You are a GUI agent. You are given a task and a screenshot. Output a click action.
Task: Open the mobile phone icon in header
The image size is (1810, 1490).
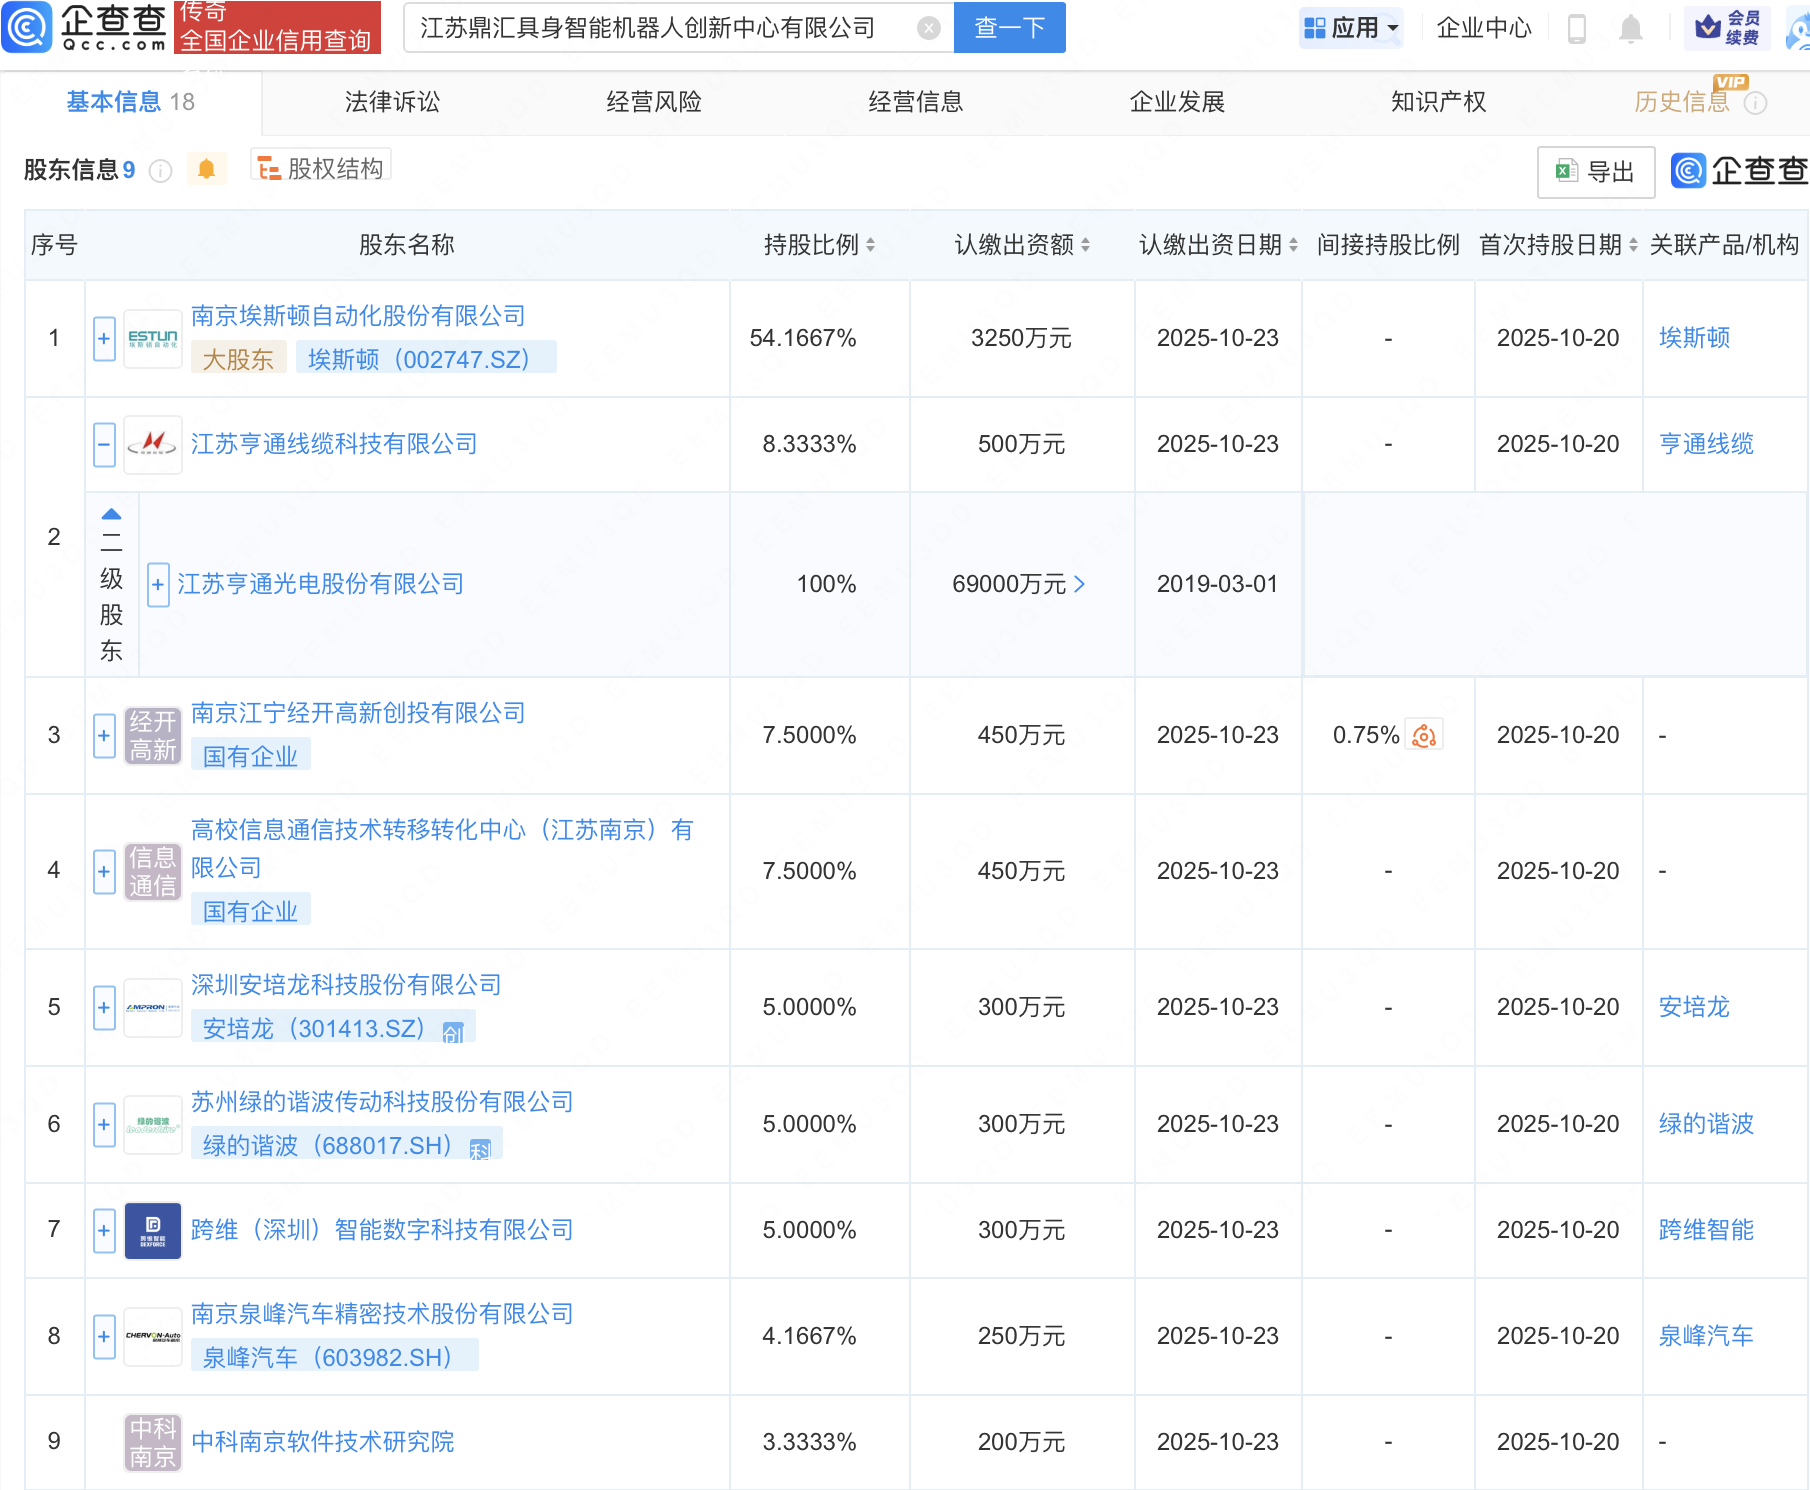[1577, 28]
